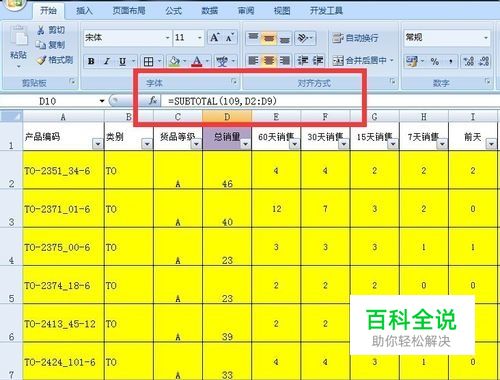Open the merge and center dropdown arrow

(392, 61)
